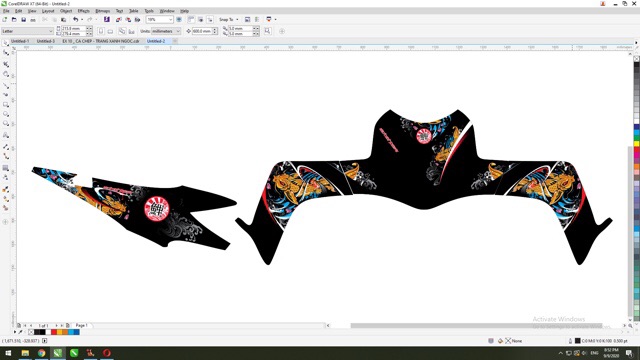Open the Object menu
Image resolution: width=640 pixels, height=360 pixels.
tap(66, 11)
